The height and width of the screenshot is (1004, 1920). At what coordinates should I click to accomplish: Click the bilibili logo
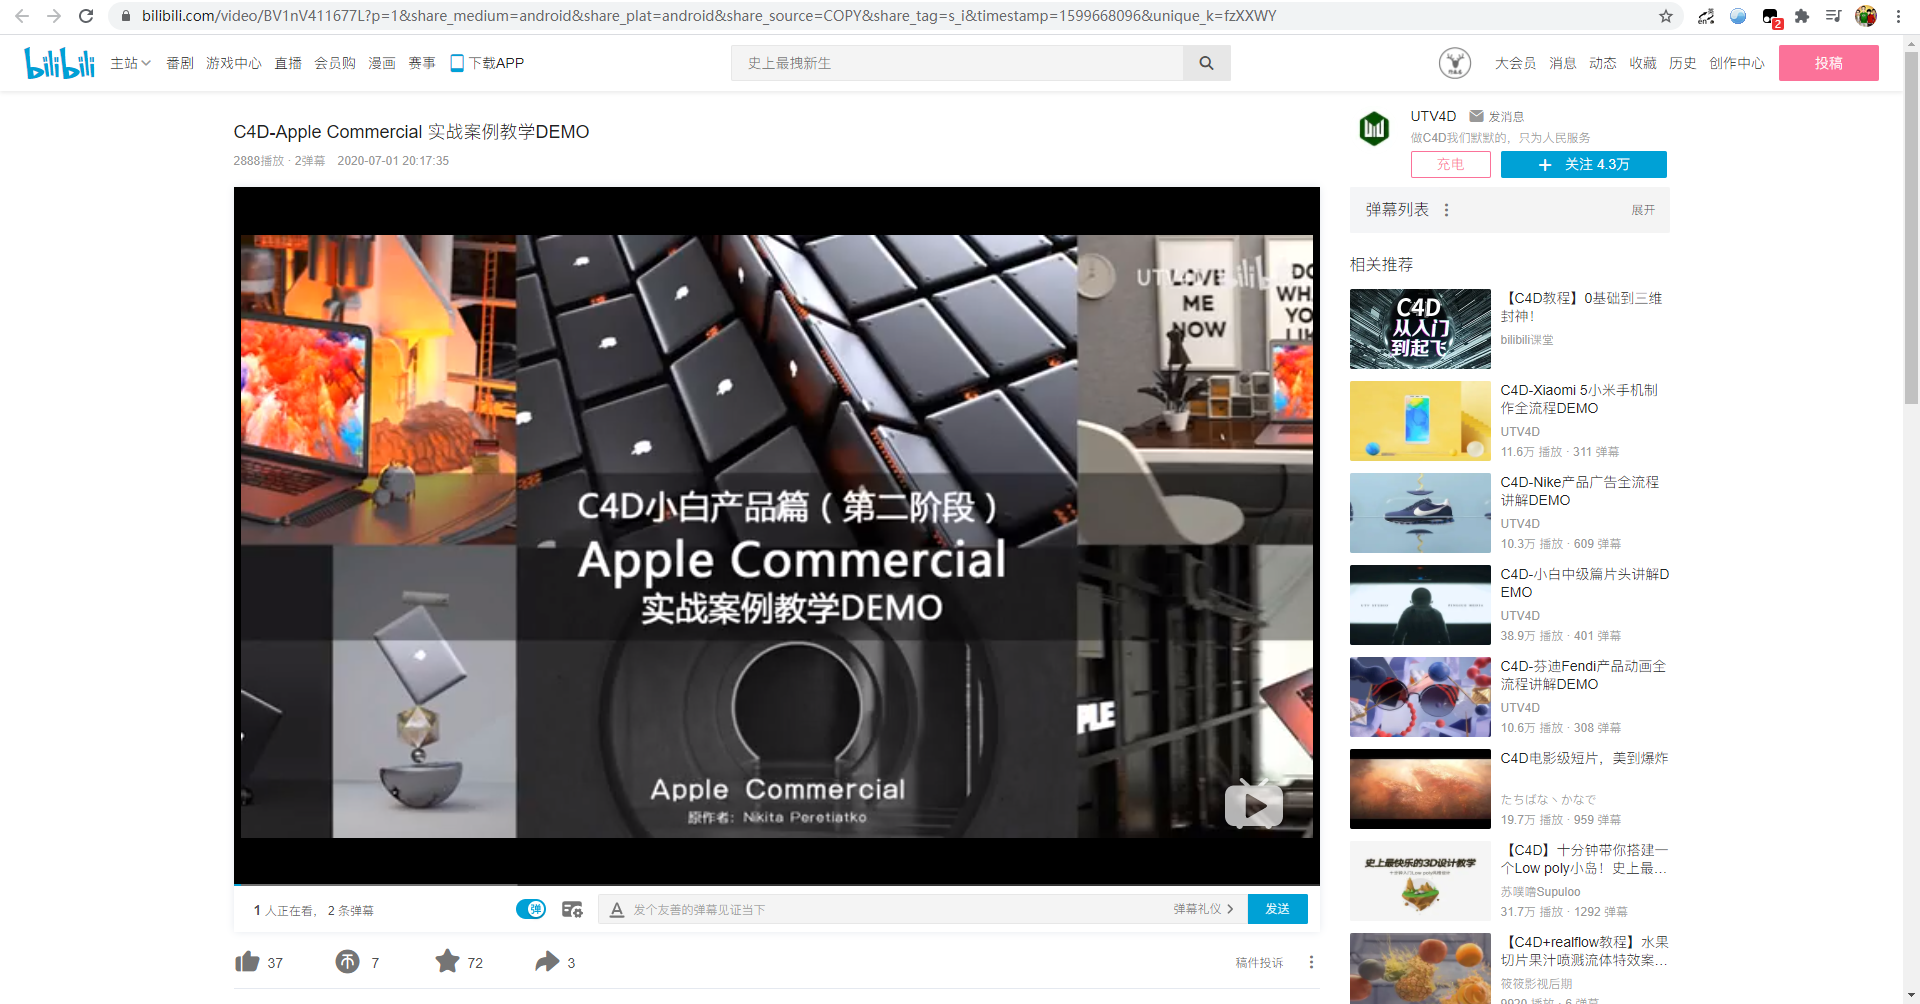click(x=59, y=63)
